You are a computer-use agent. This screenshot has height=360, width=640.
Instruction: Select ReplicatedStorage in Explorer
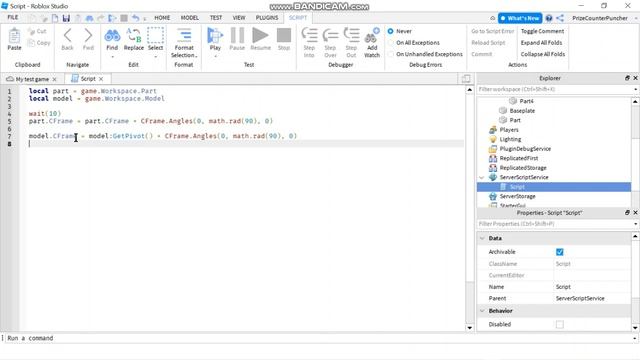523,168
